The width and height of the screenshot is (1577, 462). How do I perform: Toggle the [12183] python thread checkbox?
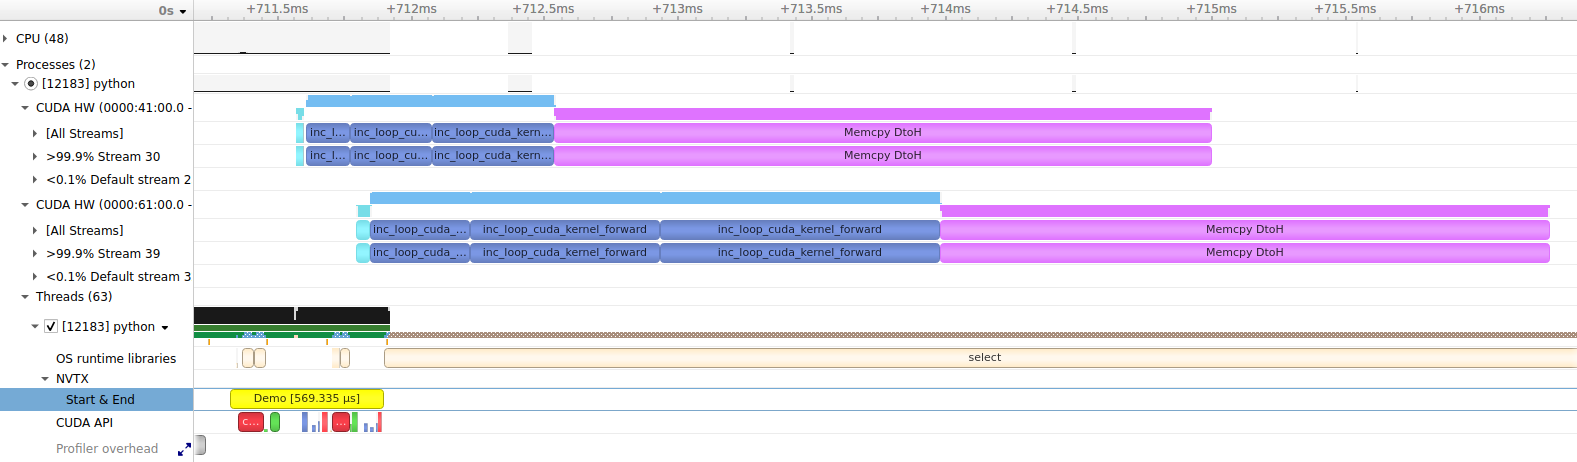(x=51, y=327)
